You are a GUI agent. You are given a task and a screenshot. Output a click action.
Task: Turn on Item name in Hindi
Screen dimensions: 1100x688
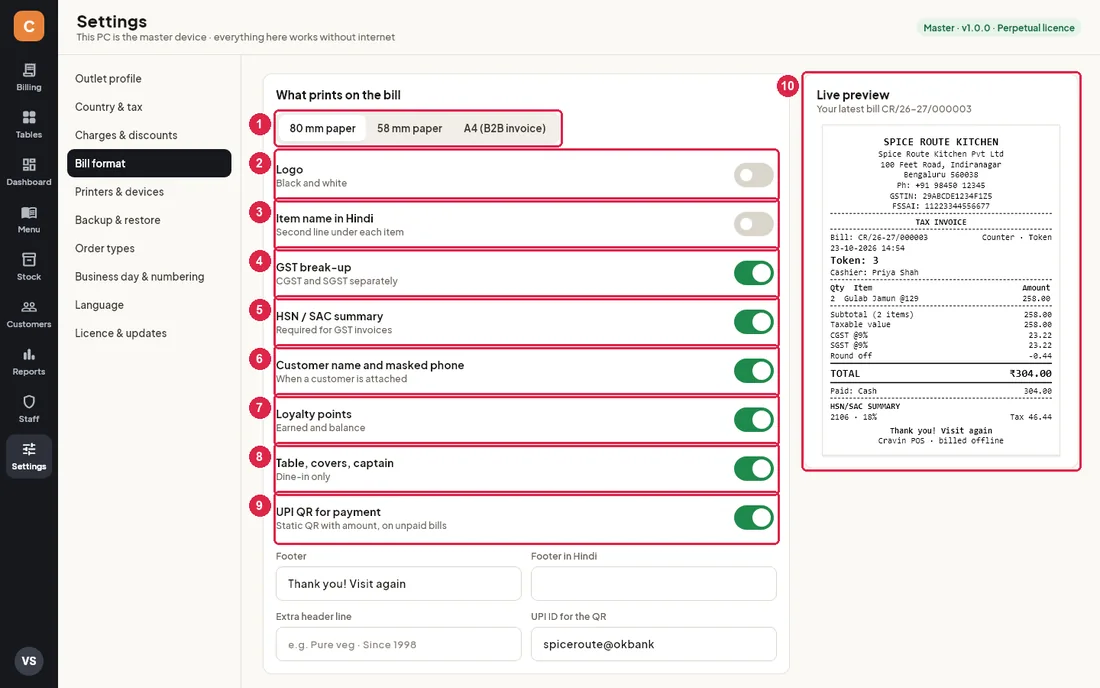(x=753, y=224)
